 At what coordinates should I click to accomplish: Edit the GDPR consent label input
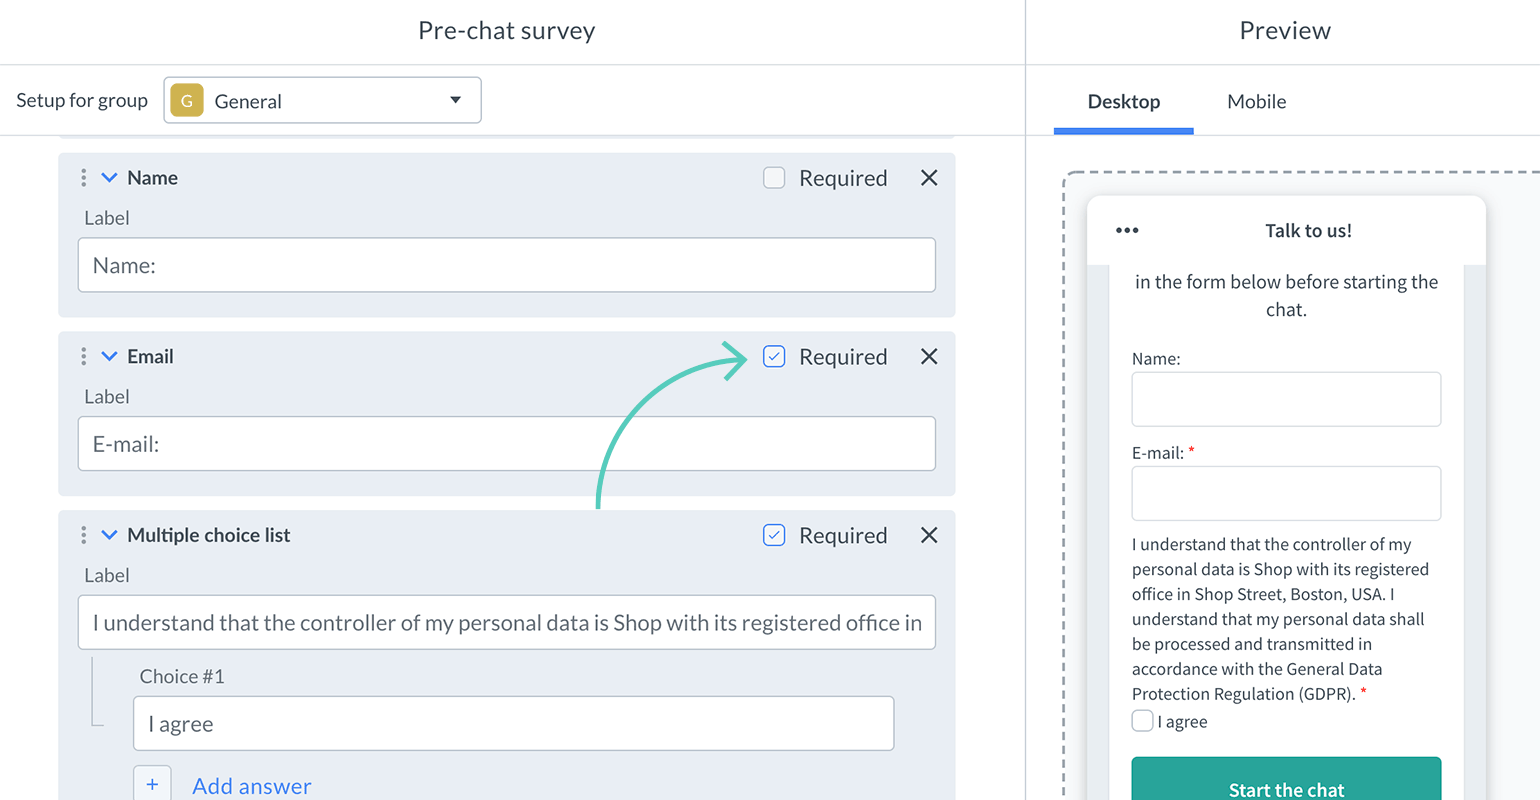[507, 623]
